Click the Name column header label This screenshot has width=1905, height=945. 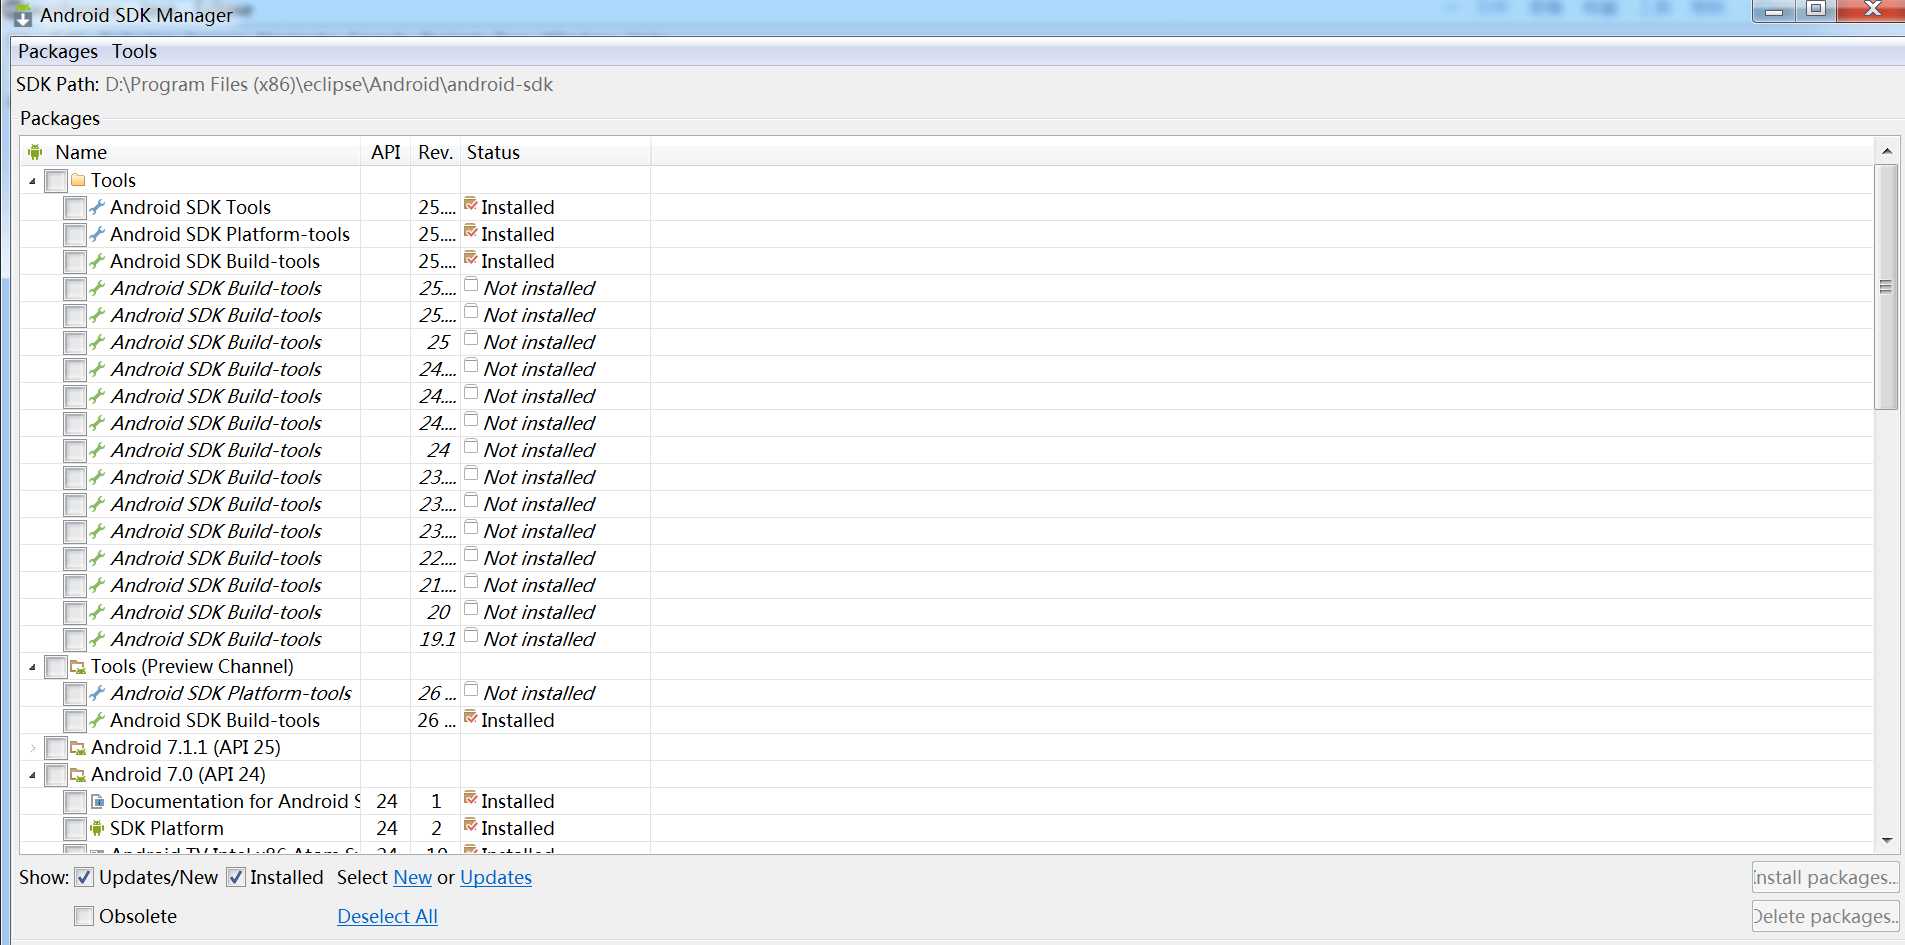coord(81,152)
